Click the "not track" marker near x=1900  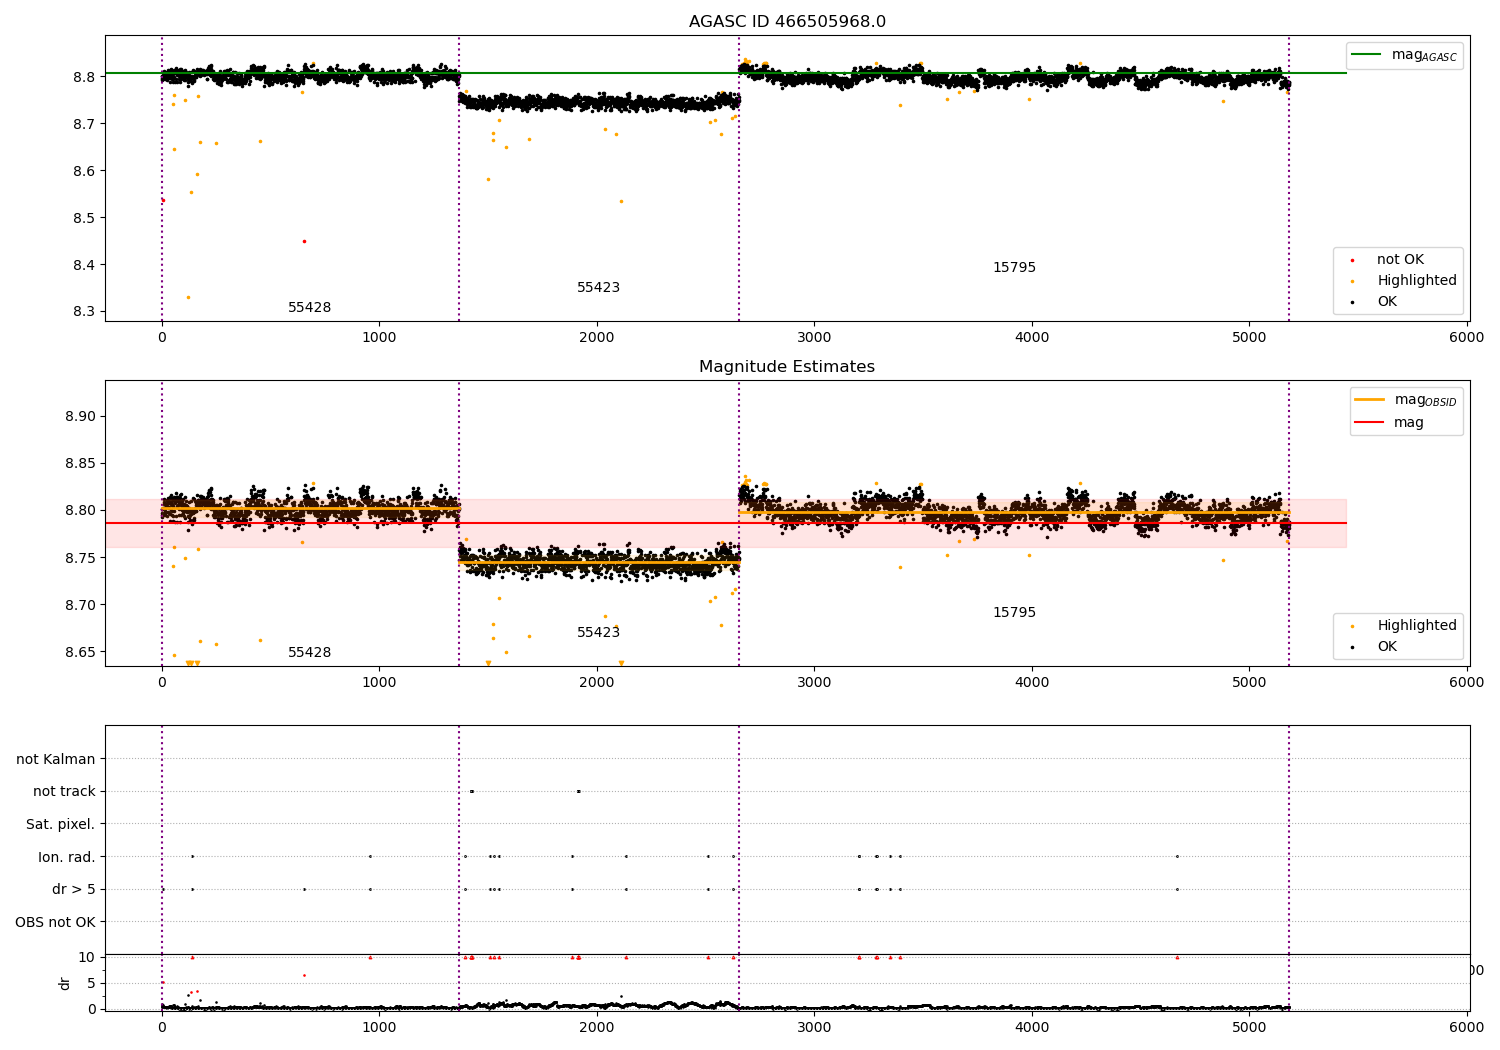(578, 791)
